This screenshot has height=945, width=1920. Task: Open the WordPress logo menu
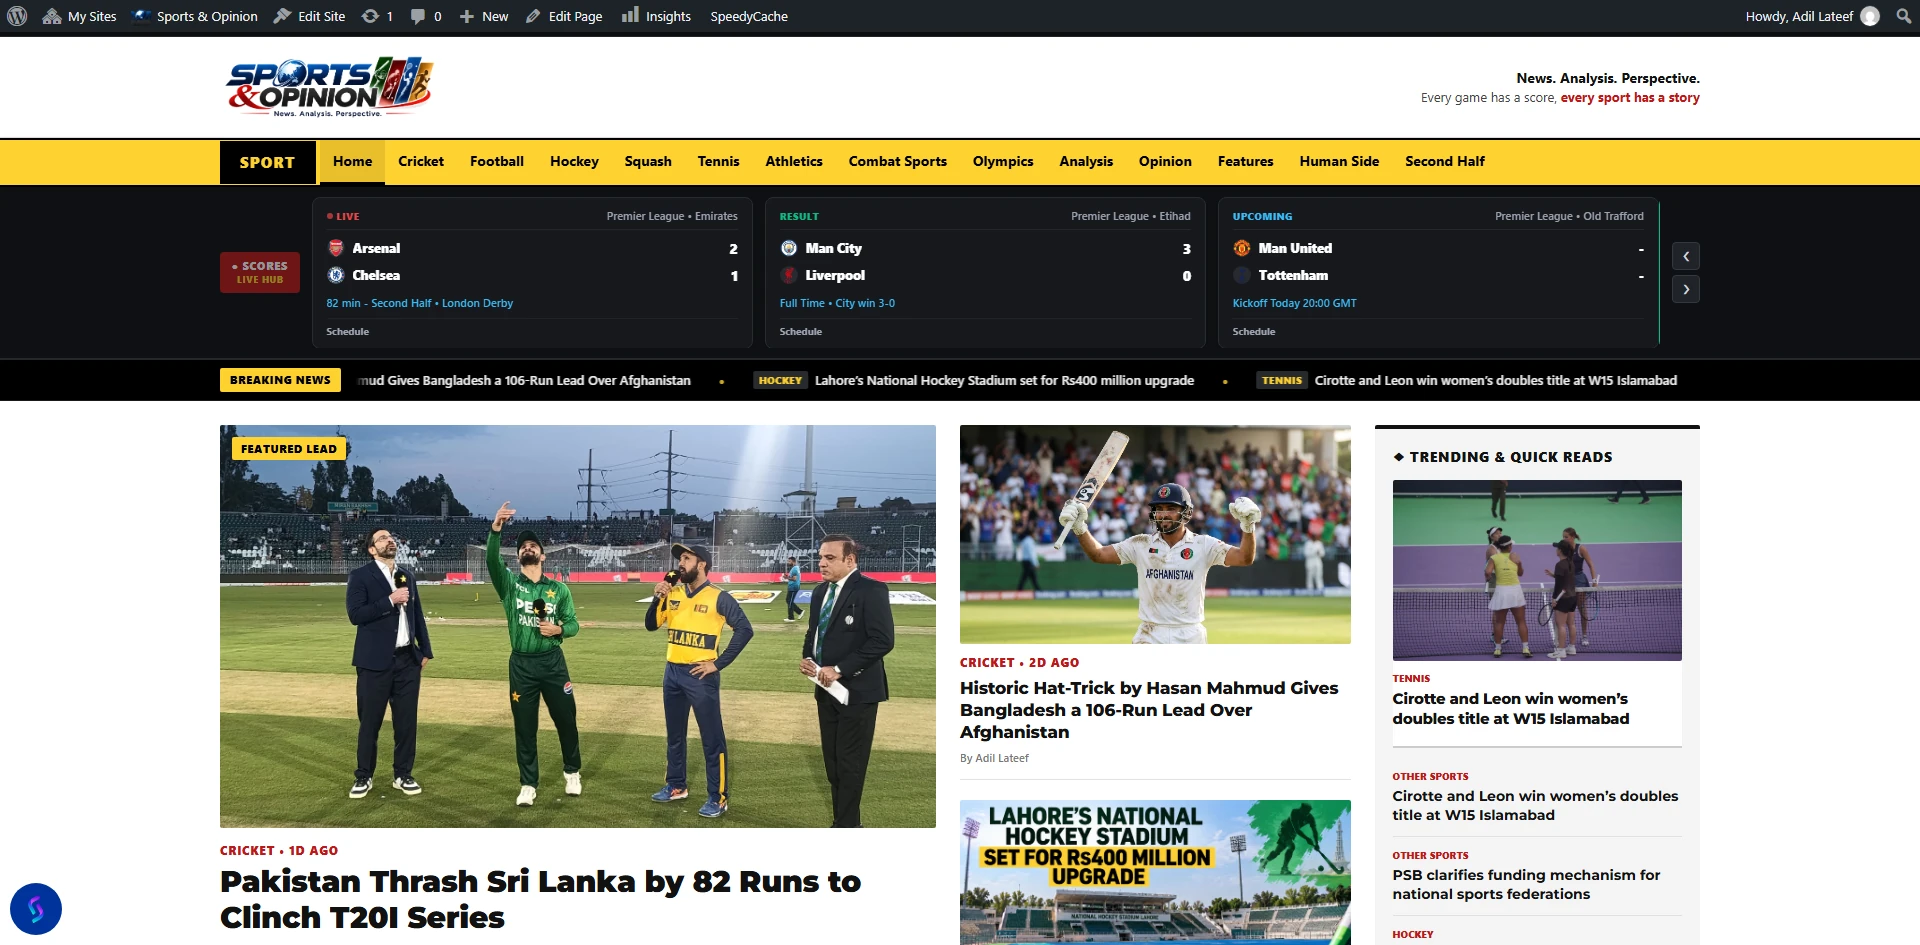click(17, 16)
